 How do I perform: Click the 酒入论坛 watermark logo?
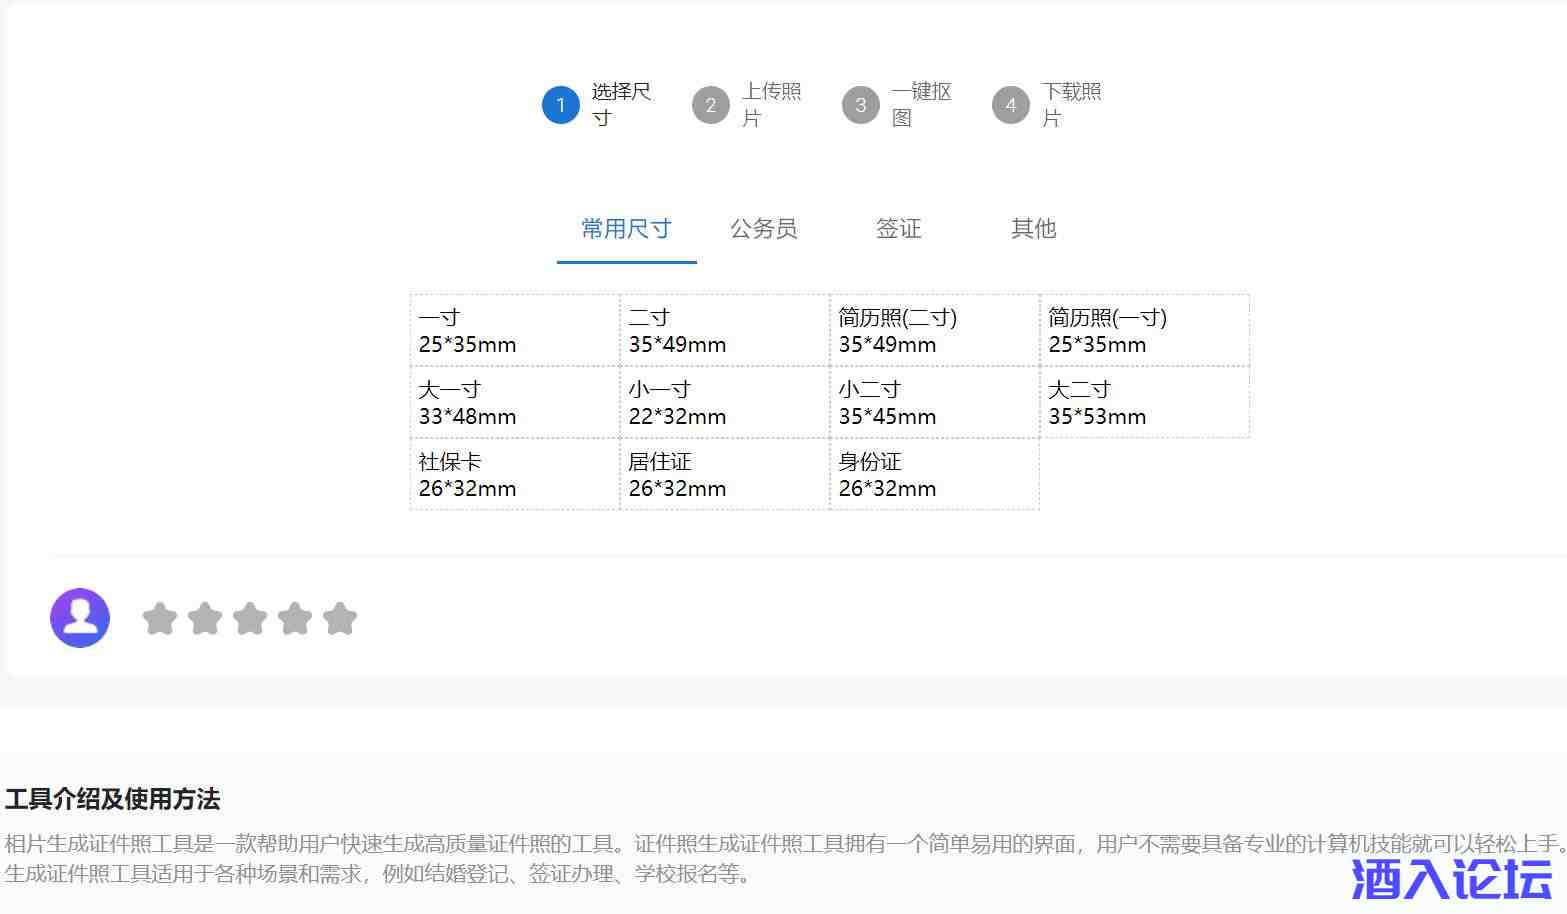(1452, 880)
